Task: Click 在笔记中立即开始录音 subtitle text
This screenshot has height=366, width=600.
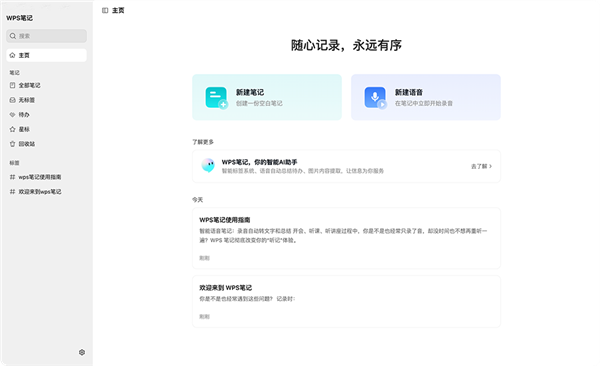Action: coord(424,103)
